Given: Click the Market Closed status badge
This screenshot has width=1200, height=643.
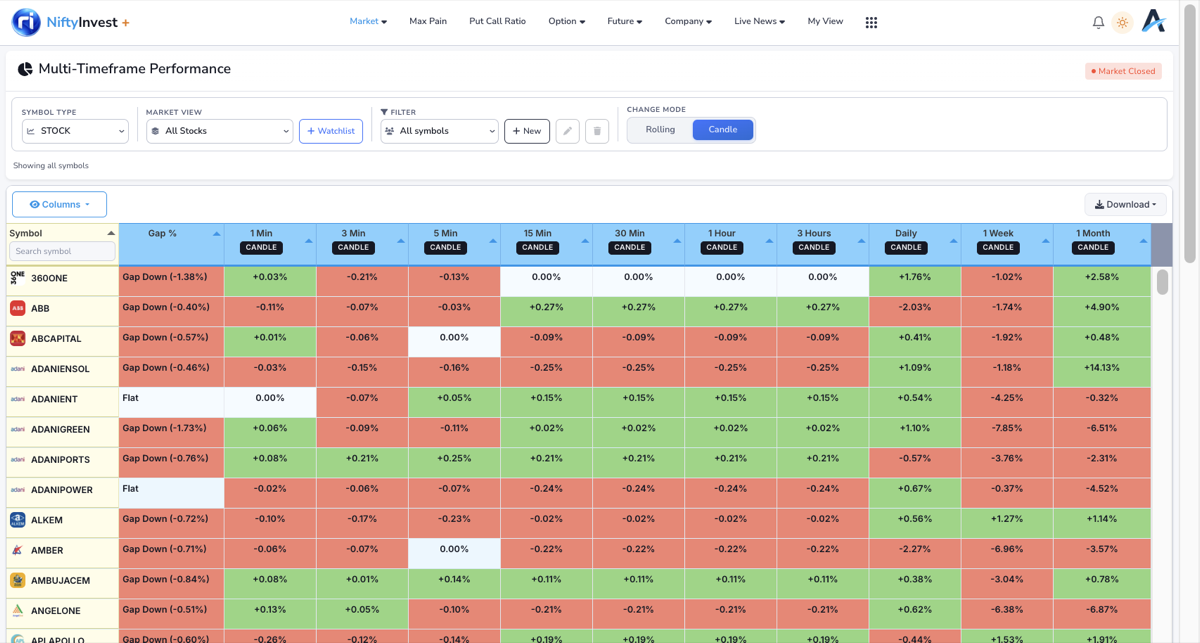Looking at the screenshot, I should 1123,71.
